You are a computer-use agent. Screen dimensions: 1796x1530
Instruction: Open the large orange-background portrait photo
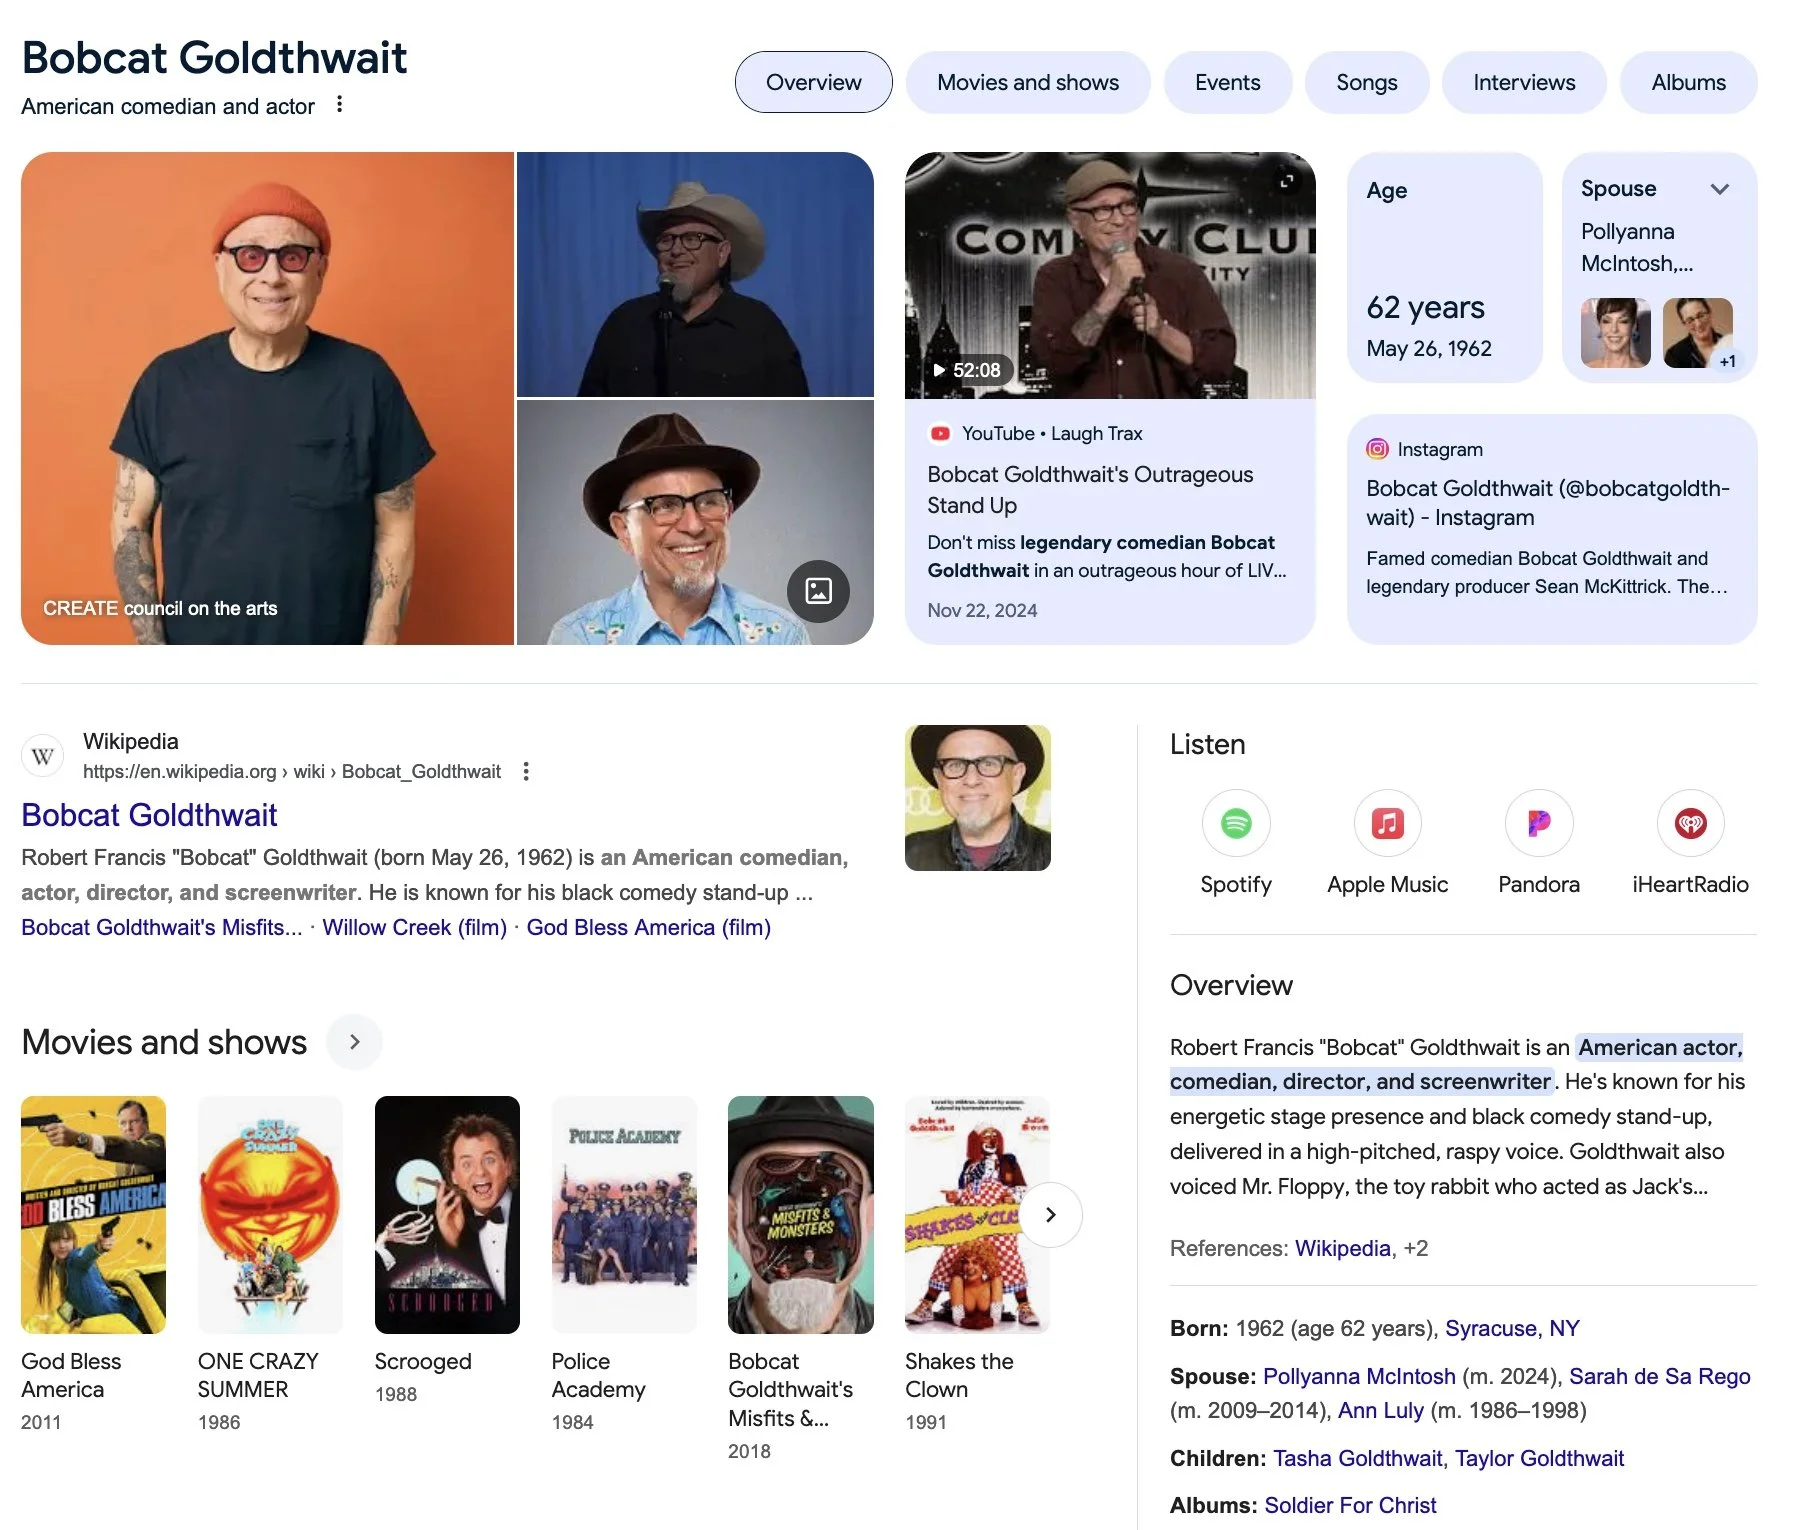pyautogui.click(x=267, y=398)
